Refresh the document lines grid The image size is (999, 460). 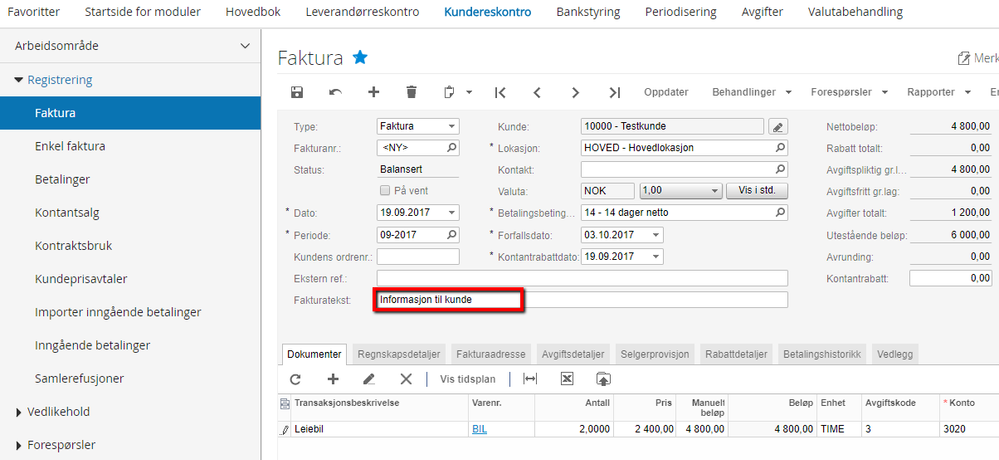click(x=295, y=379)
